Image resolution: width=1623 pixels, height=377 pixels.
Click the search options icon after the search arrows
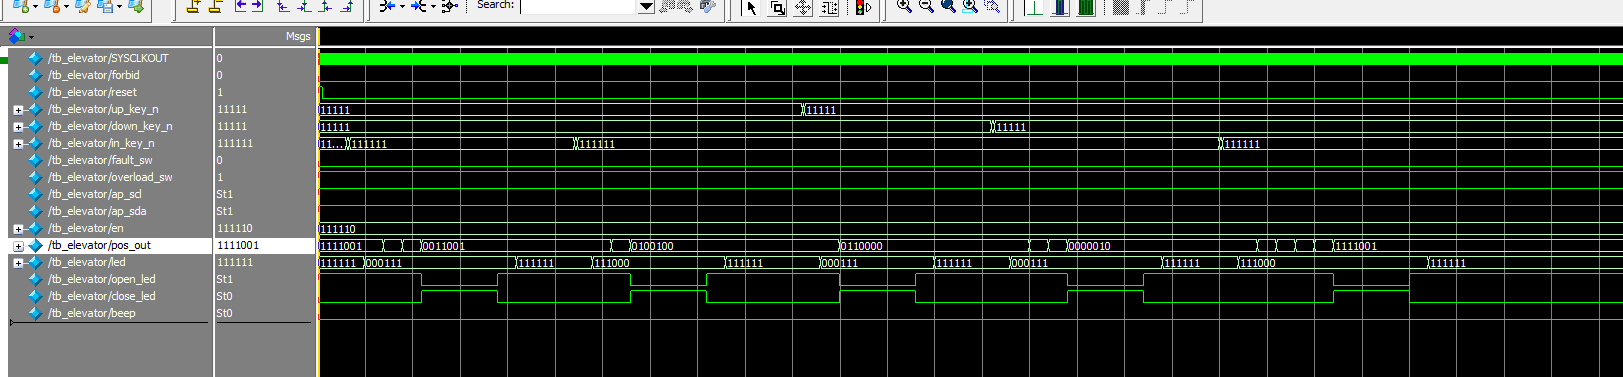pos(708,6)
